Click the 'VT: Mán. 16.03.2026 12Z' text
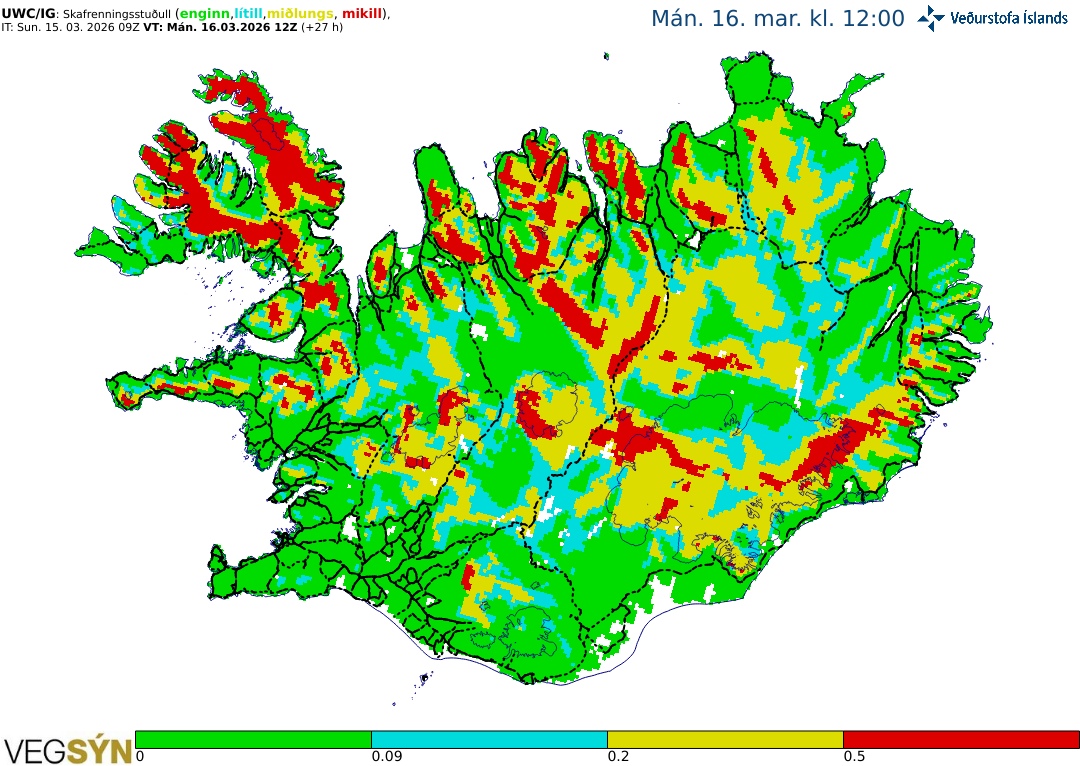Screen dimensions: 1080x766 pos(220,28)
